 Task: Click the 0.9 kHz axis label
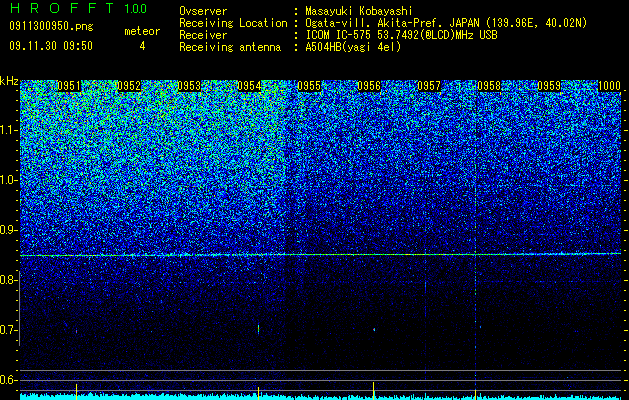(9, 230)
